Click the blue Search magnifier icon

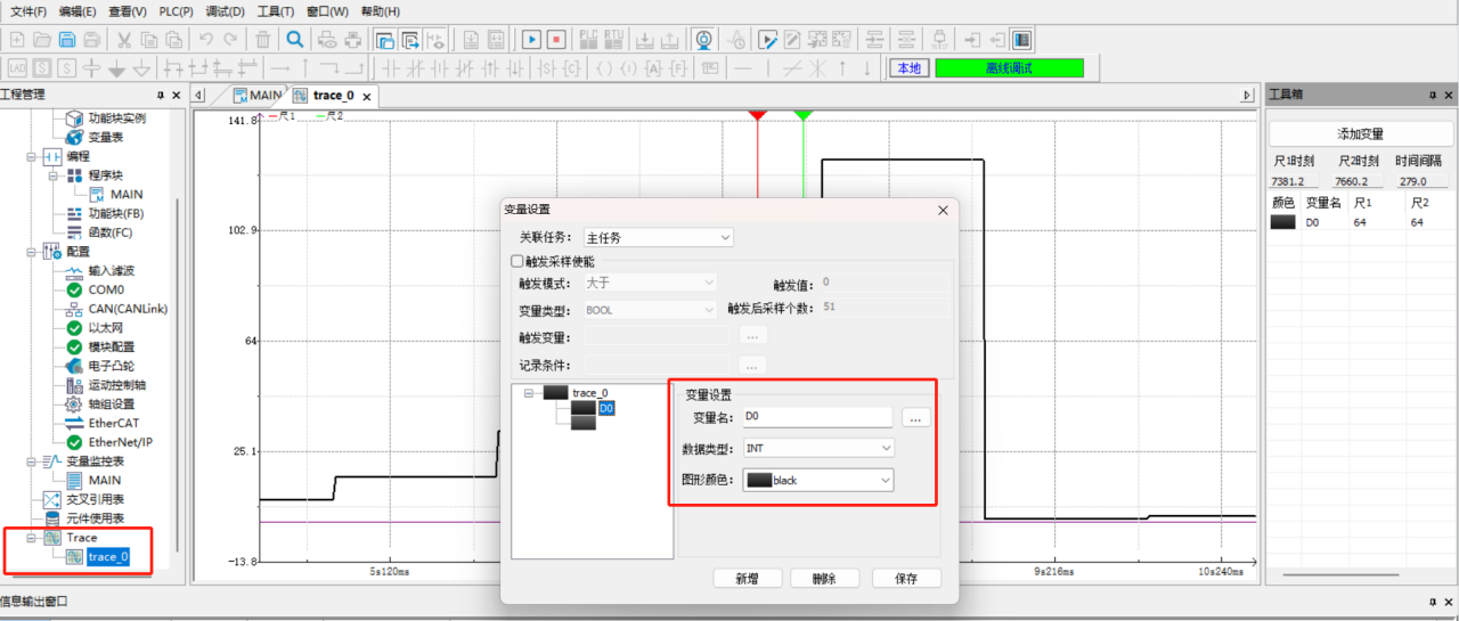(295, 40)
